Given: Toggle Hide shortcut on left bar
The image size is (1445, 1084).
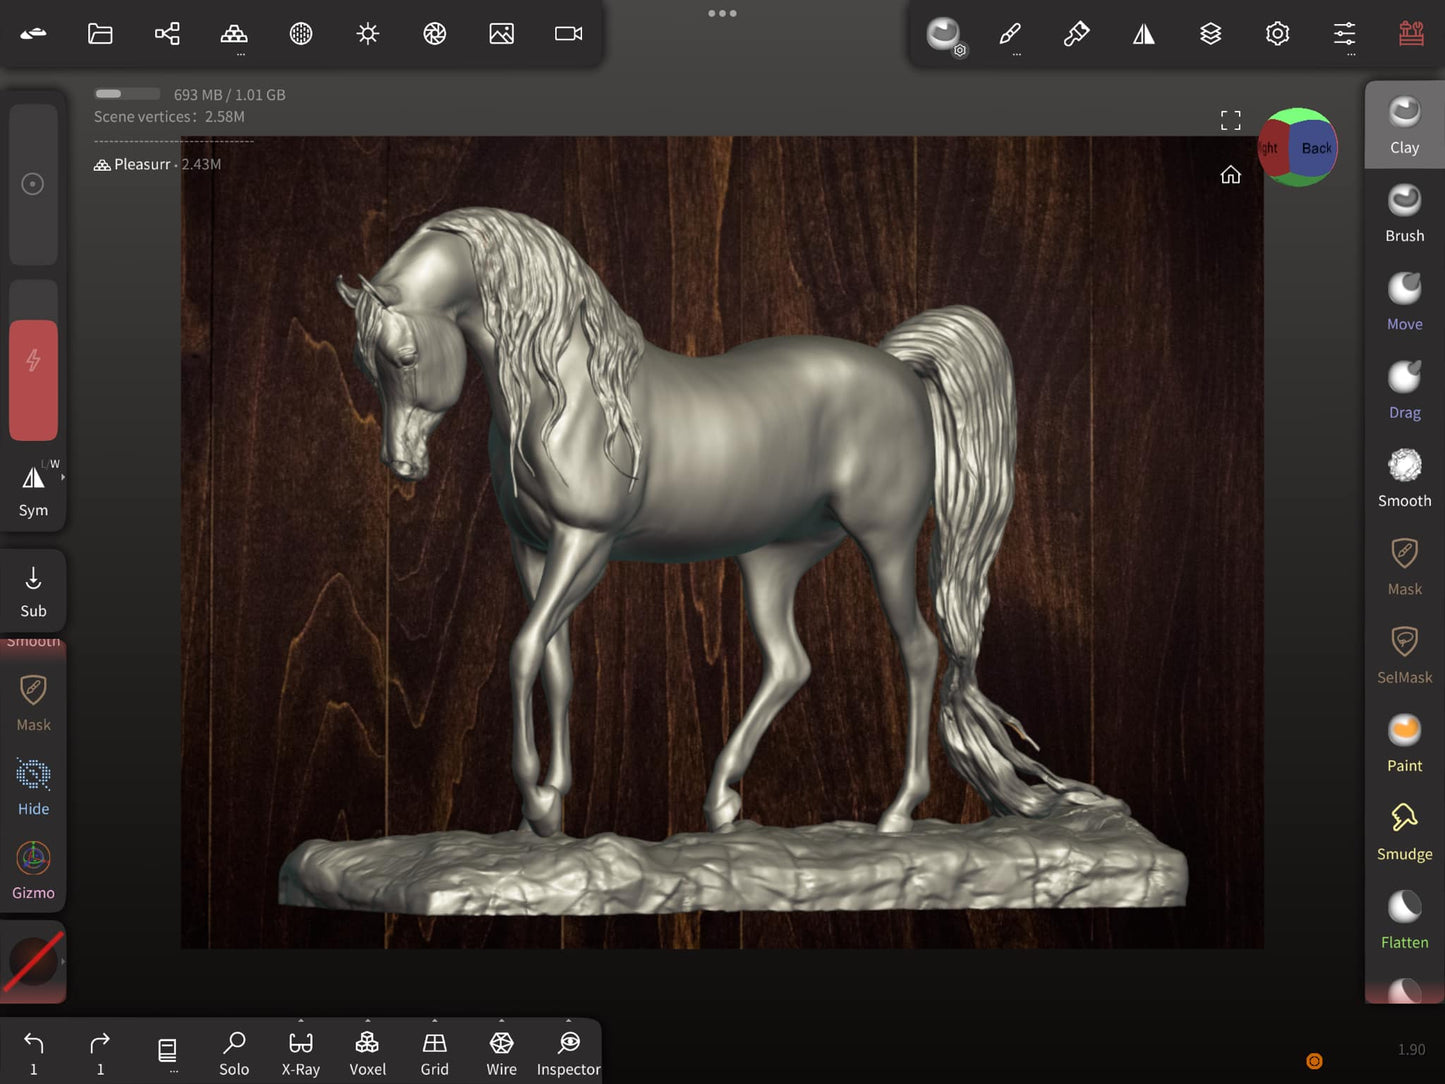Looking at the screenshot, I should [x=33, y=787].
